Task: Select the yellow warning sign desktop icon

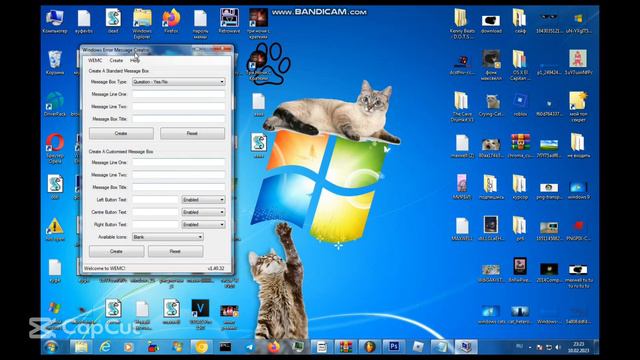Action: click(x=55, y=230)
